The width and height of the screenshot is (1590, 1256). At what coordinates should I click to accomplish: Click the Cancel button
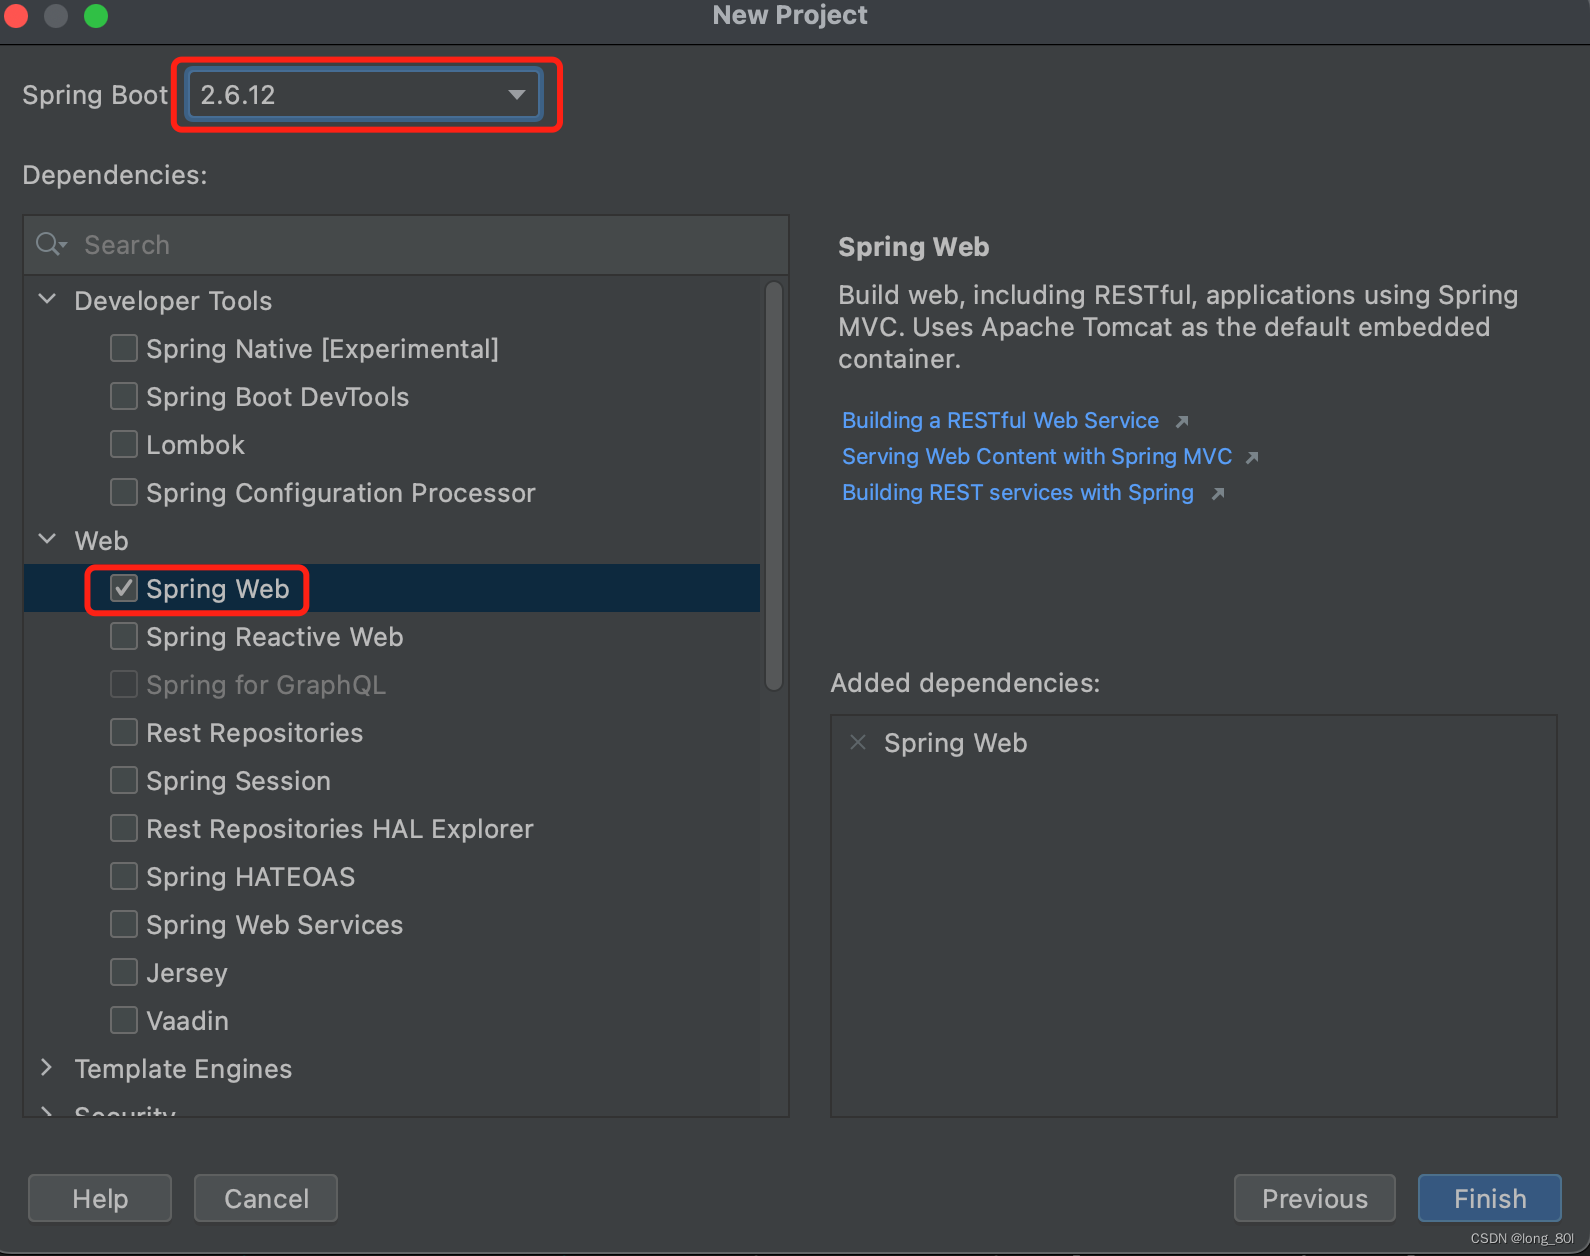[x=266, y=1198]
